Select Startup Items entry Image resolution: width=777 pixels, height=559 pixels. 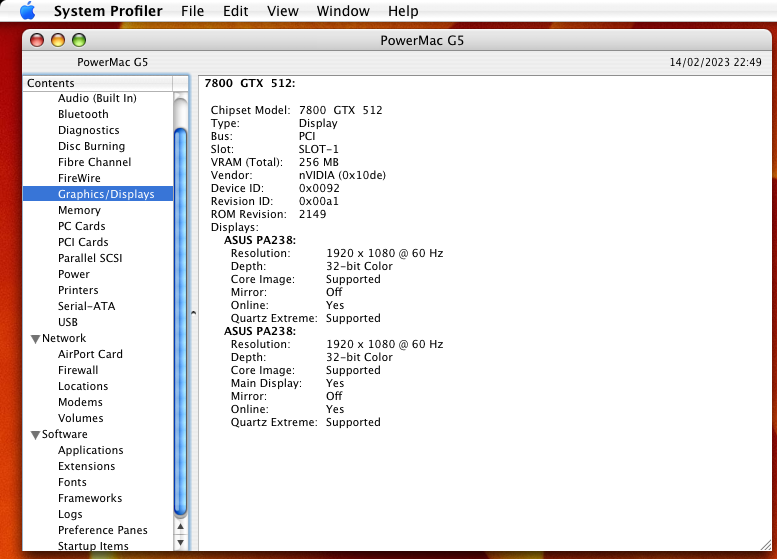pos(93,546)
